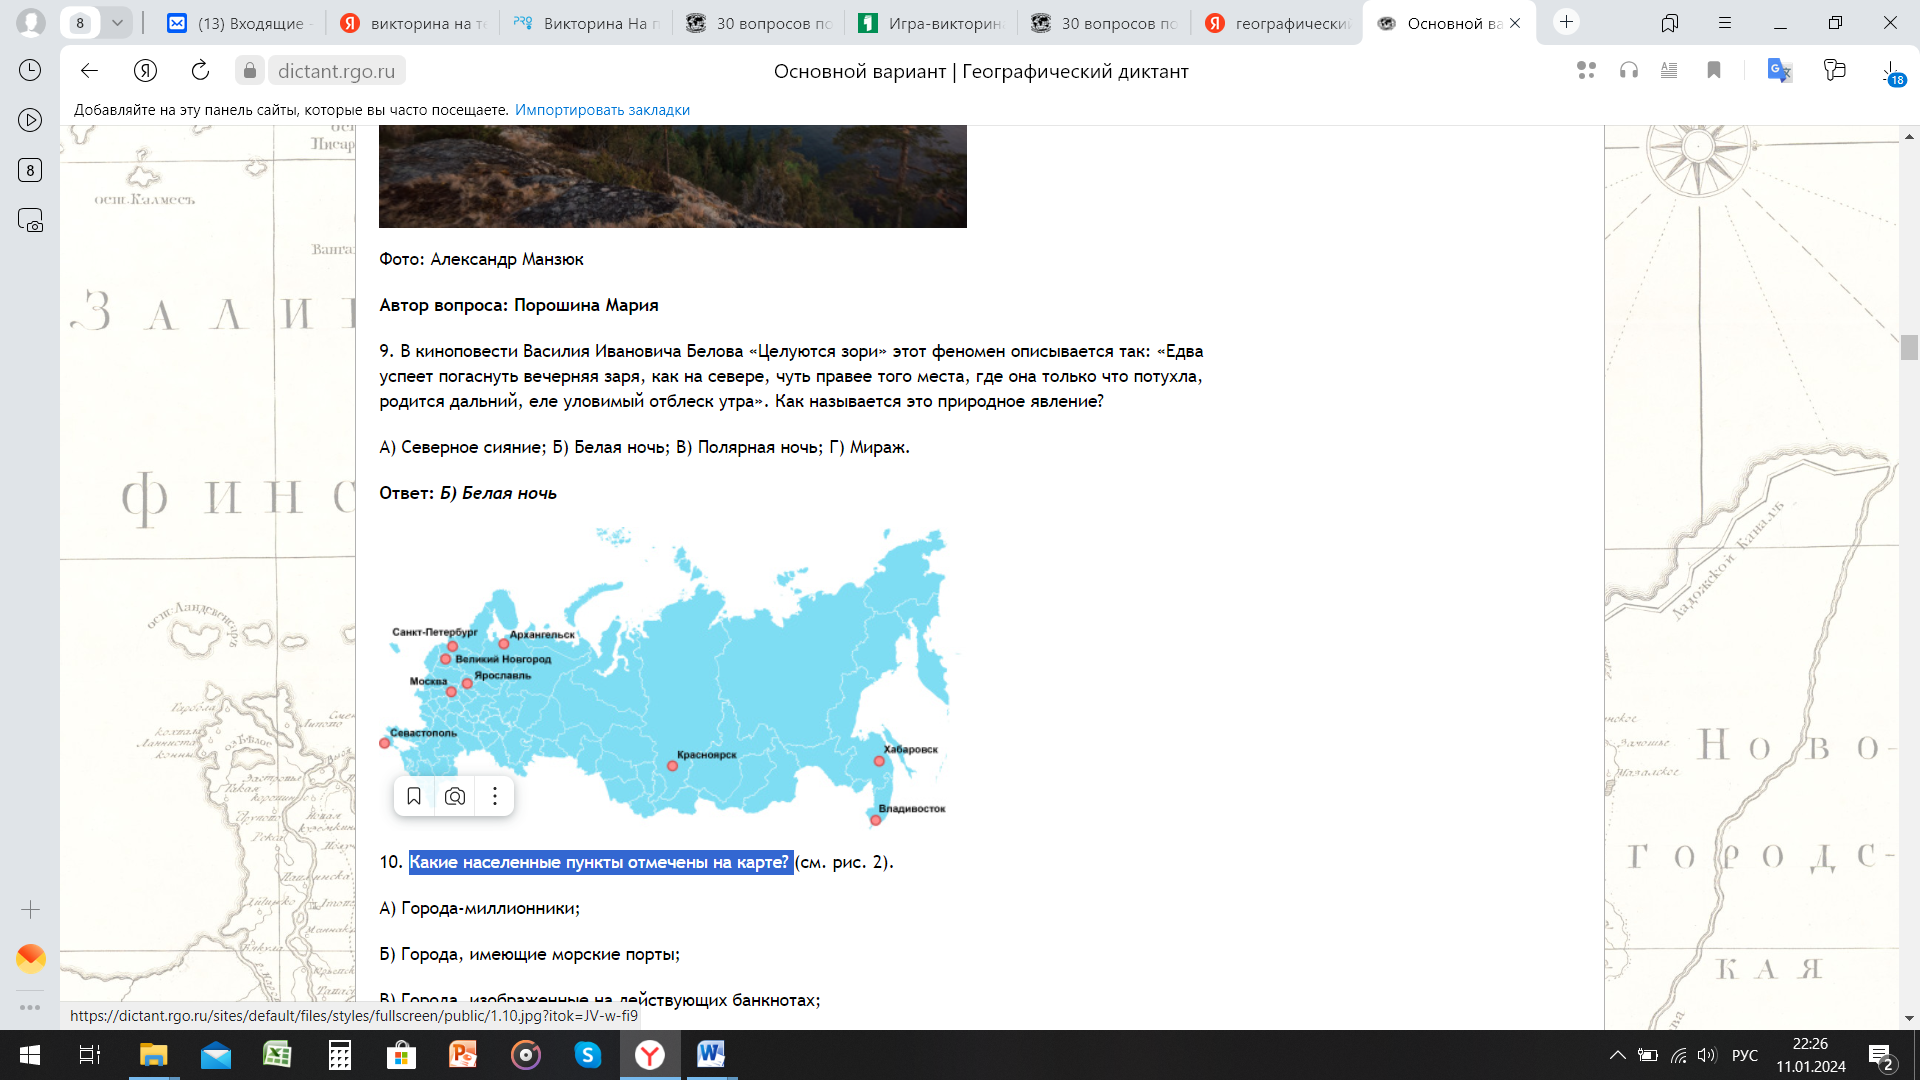Image resolution: width=1920 pixels, height=1080 pixels.
Task: Click highlighted question 10 text
Action: point(600,862)
